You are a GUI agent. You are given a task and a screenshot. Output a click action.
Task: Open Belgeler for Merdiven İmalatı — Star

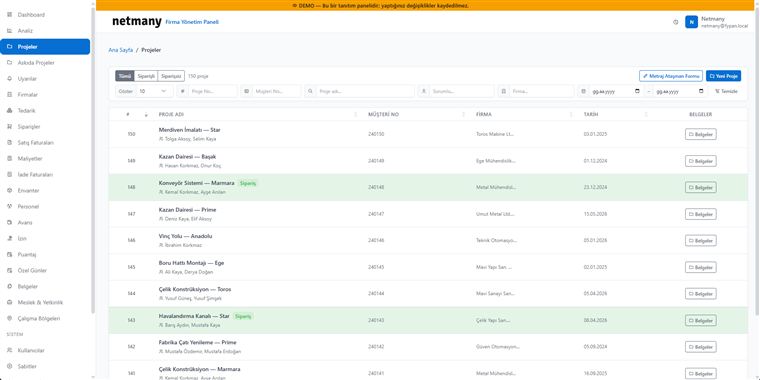tap(700, 134)
